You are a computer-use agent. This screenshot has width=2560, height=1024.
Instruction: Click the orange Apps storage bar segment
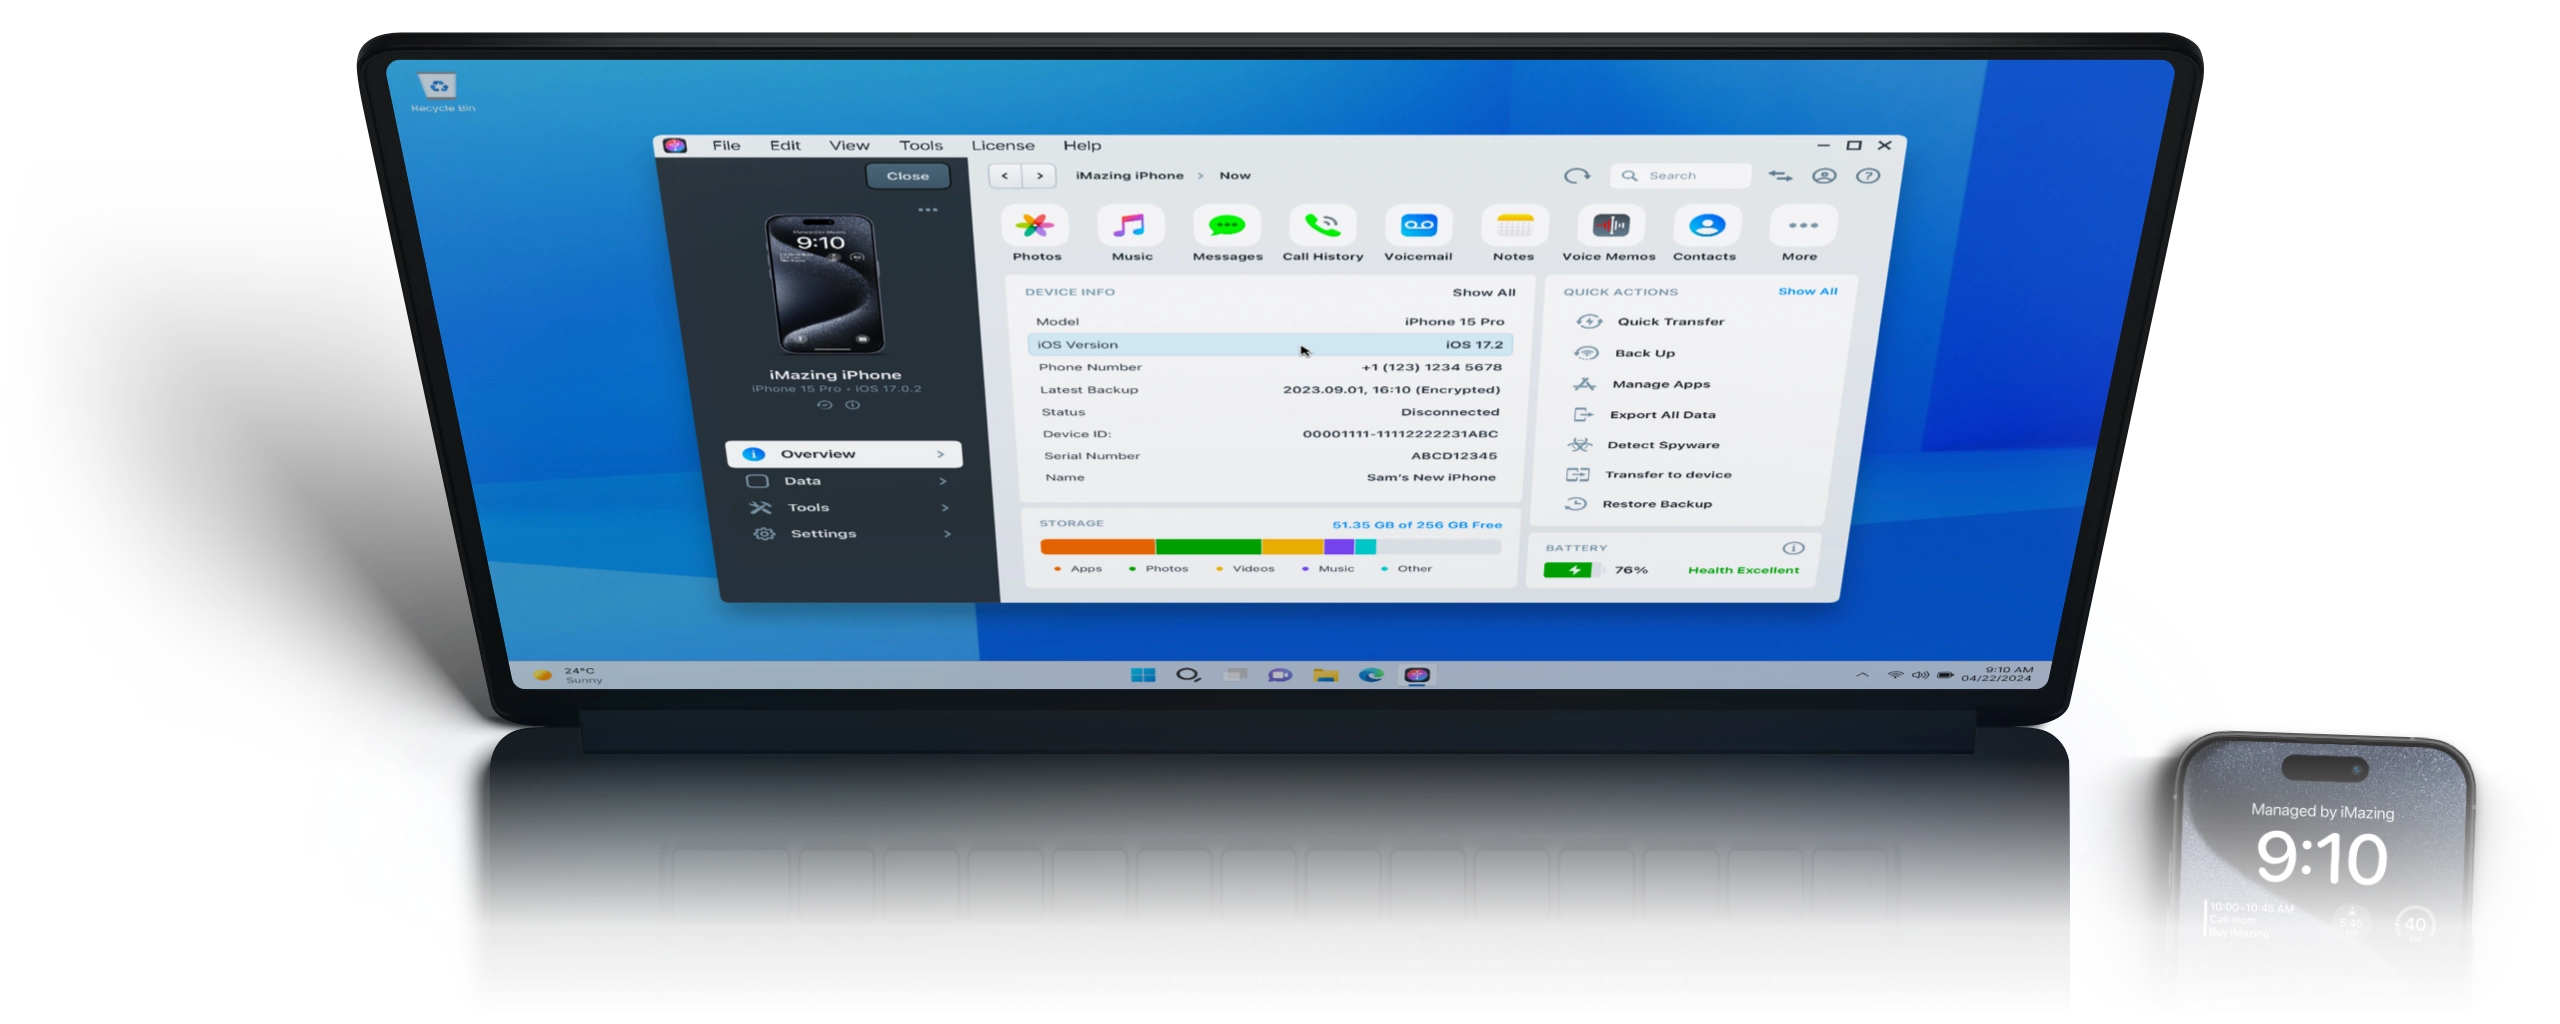(1097, 547)
